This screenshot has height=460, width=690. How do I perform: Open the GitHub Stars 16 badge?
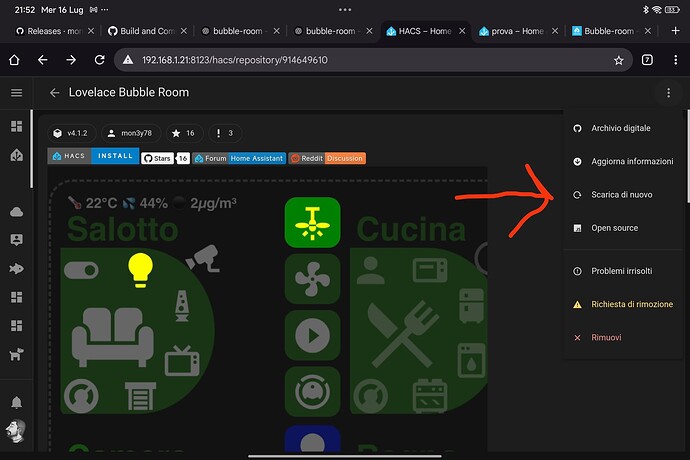[165, 158]
